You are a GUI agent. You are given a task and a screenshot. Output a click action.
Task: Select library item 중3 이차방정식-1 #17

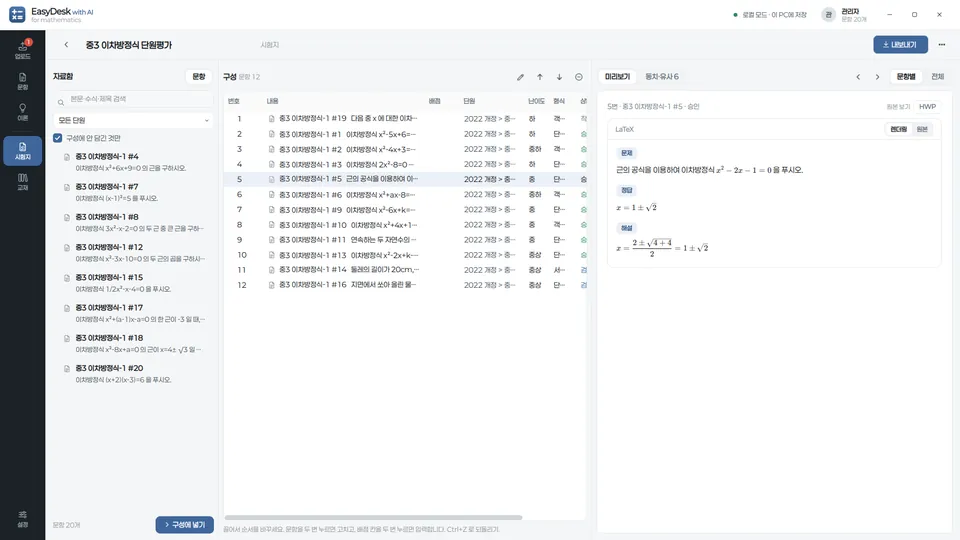point(133,313)
